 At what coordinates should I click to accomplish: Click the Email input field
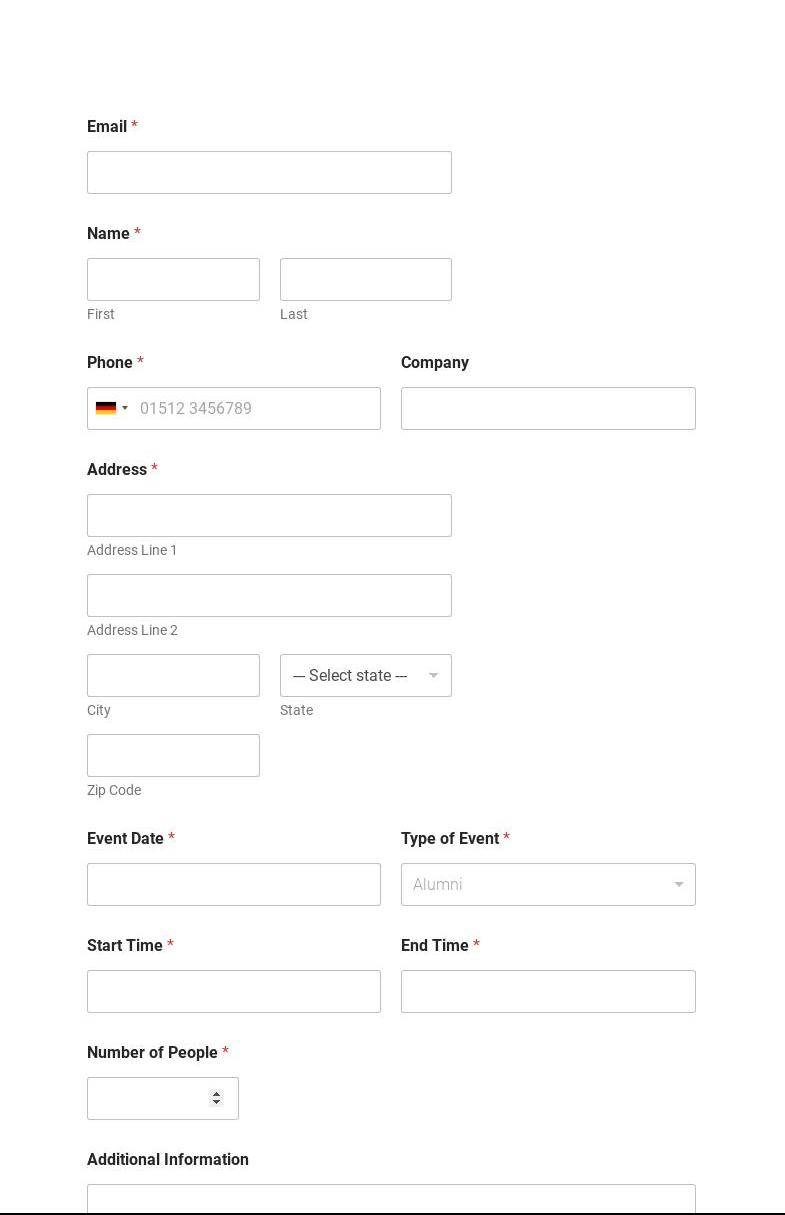click(269, 173)
